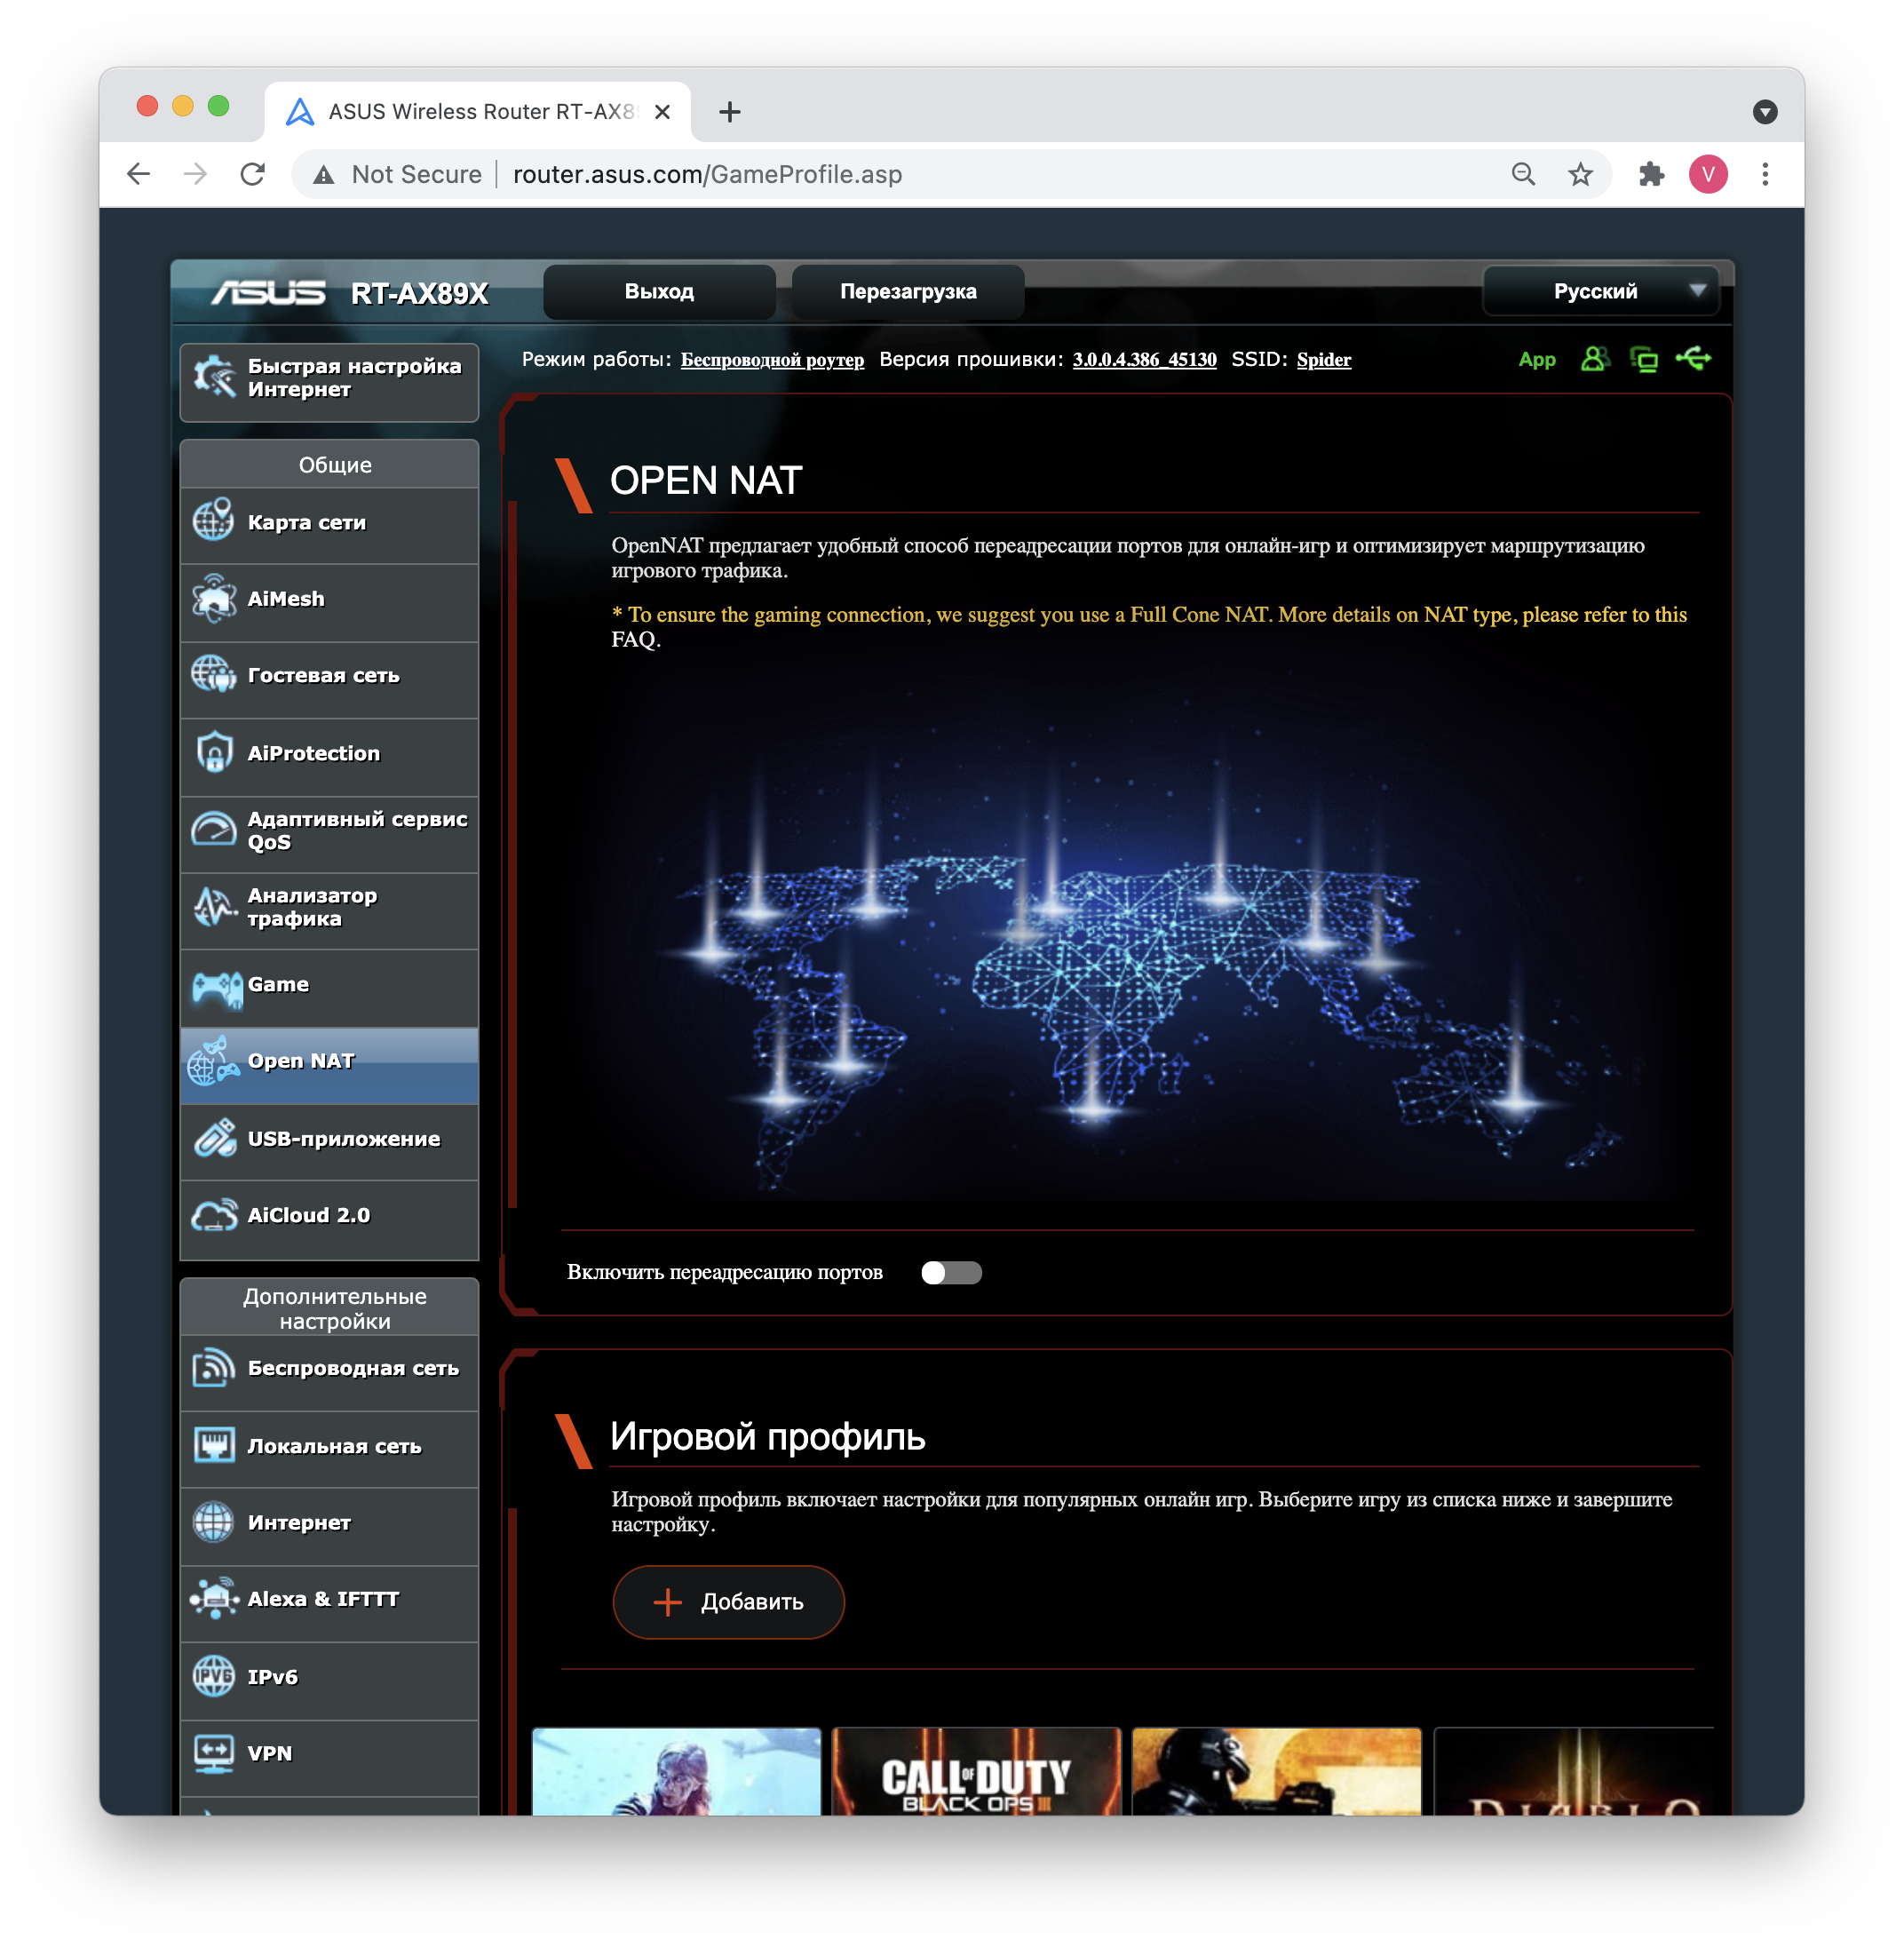Click the AiProtection shield icon
Screen dimensions: 1904x1947
point(213,752)
